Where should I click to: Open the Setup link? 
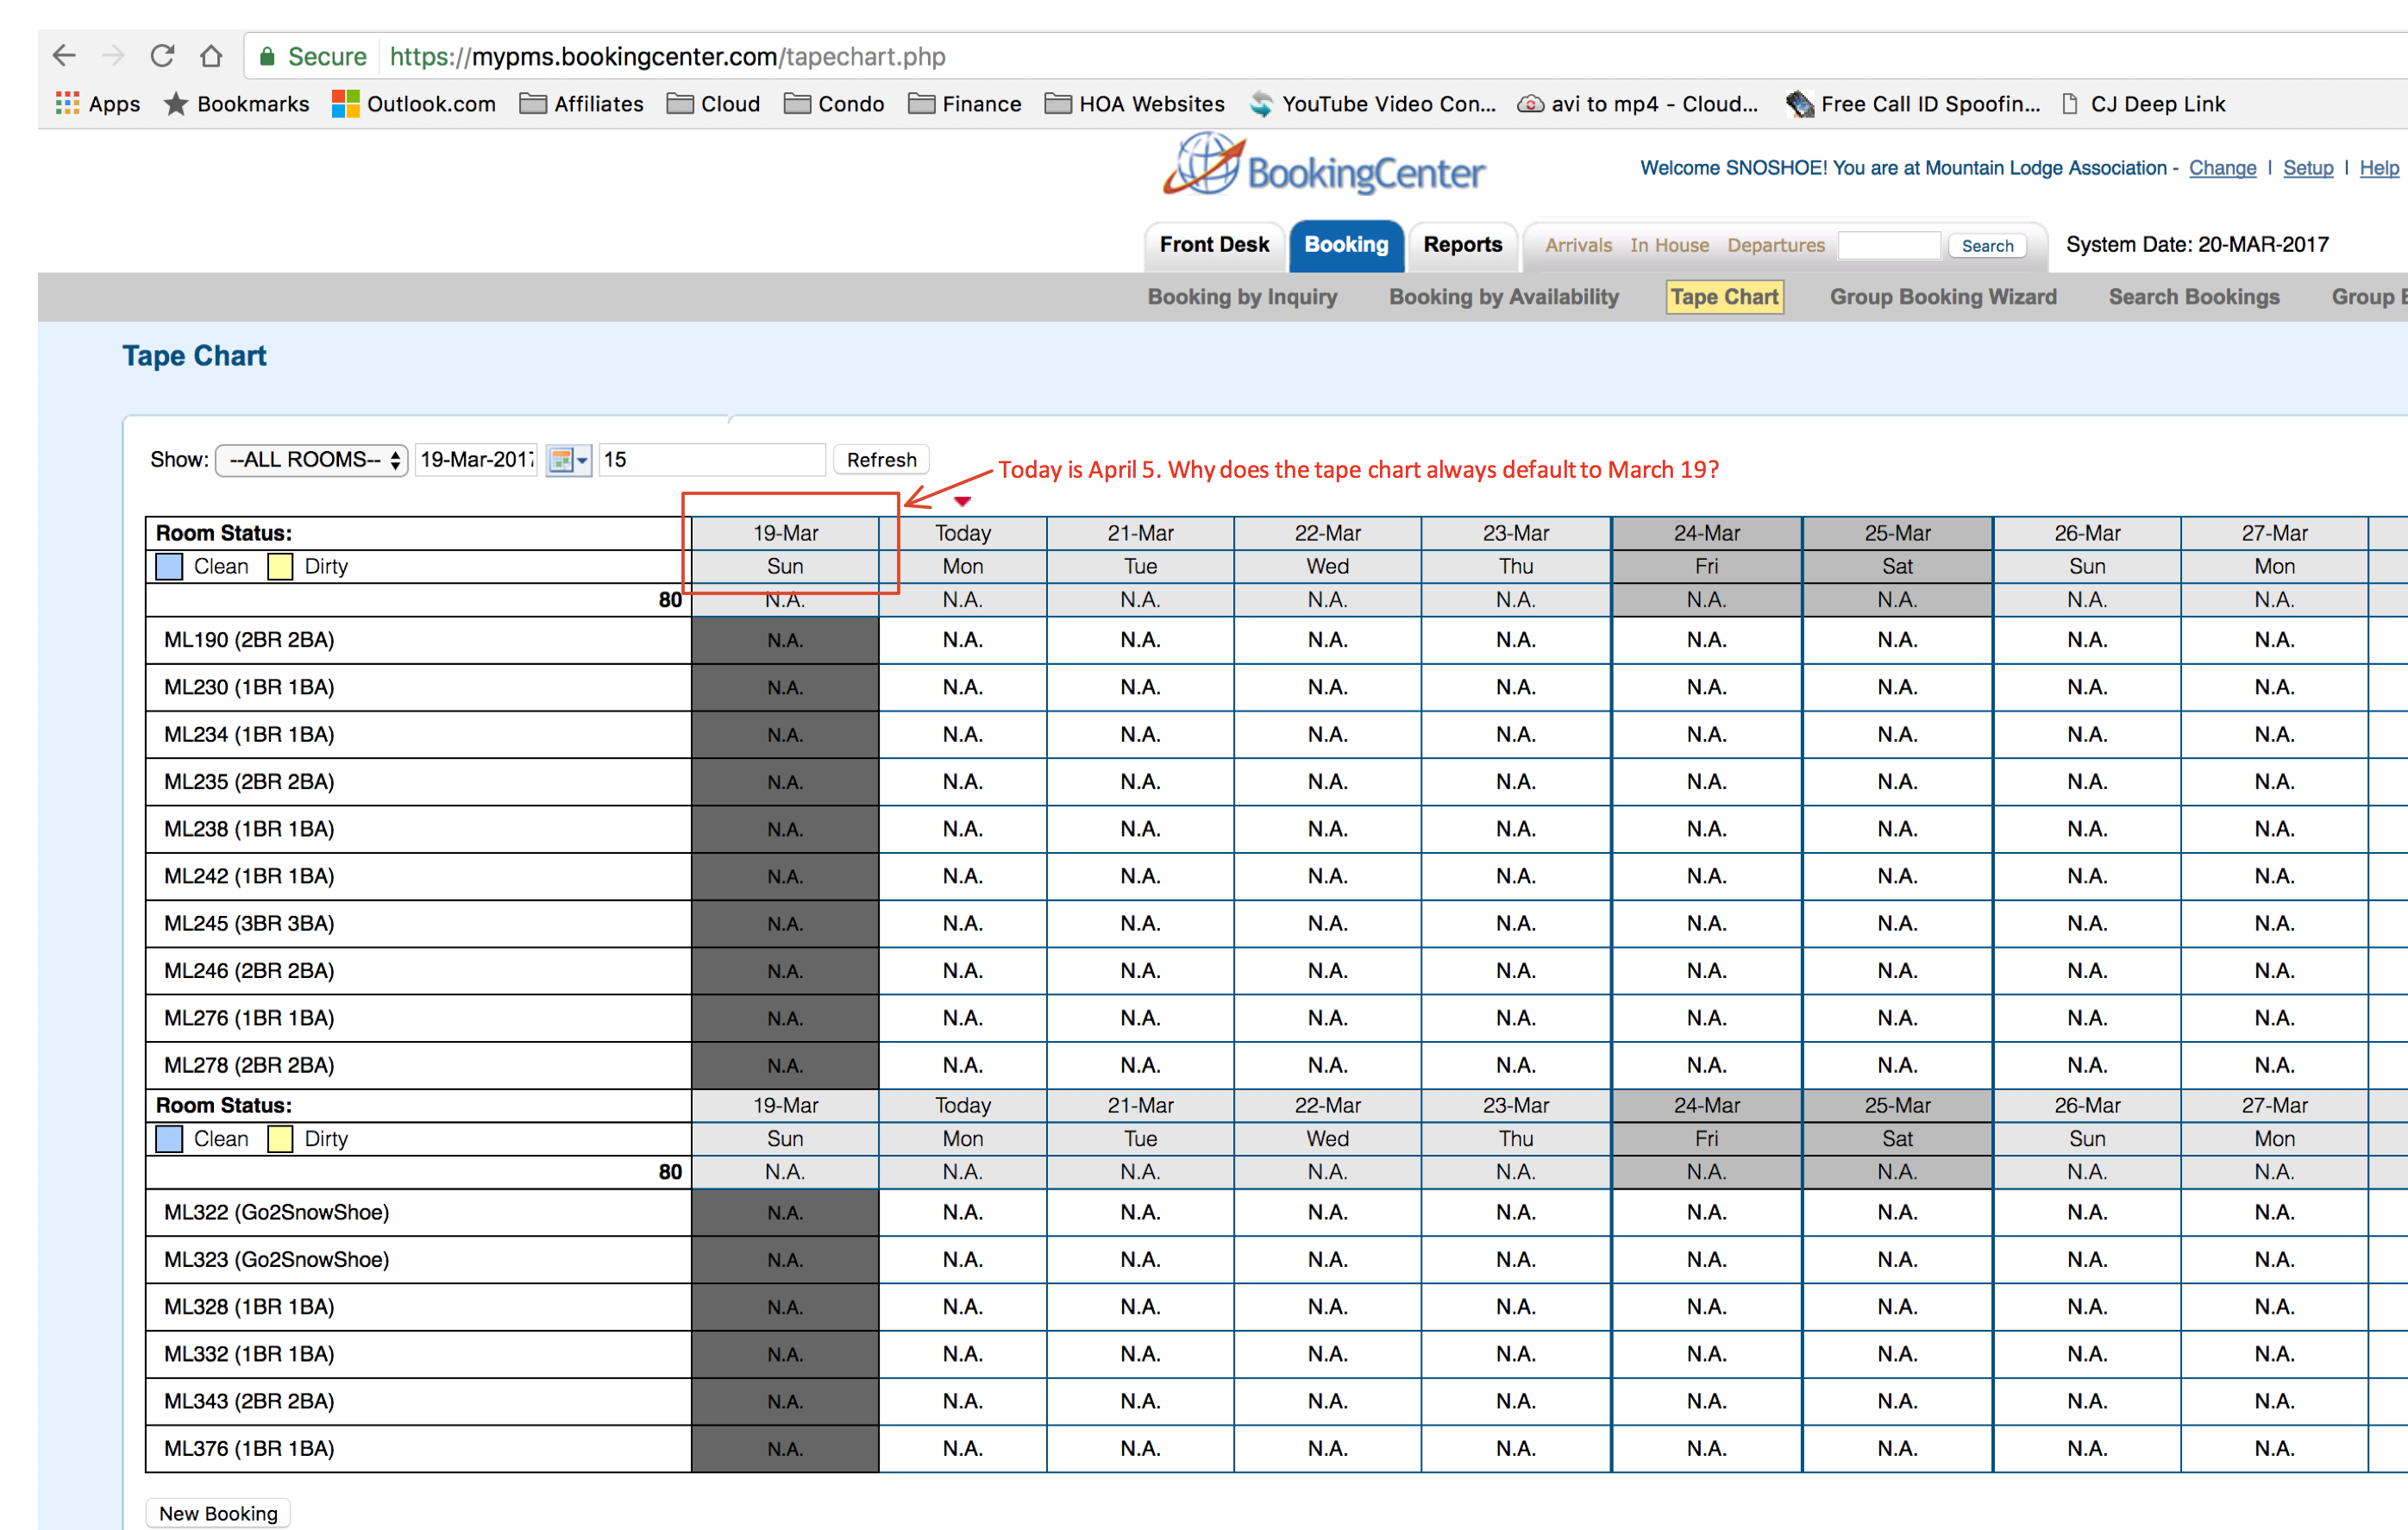coord(2307,168)
